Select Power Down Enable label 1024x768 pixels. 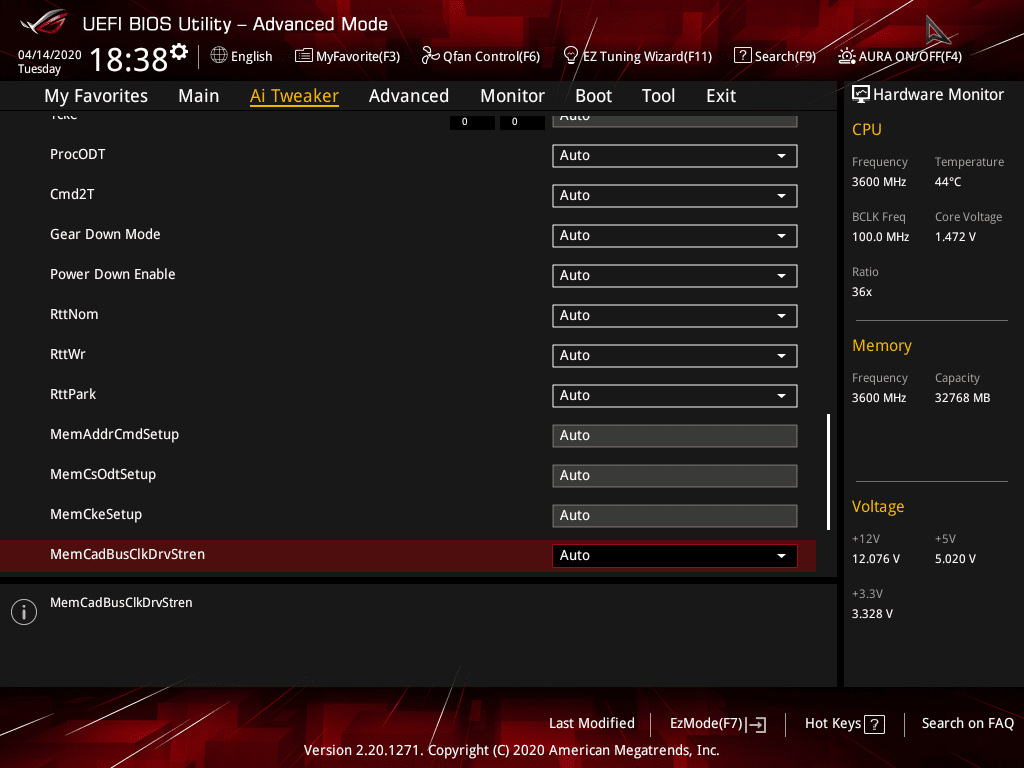112,274
